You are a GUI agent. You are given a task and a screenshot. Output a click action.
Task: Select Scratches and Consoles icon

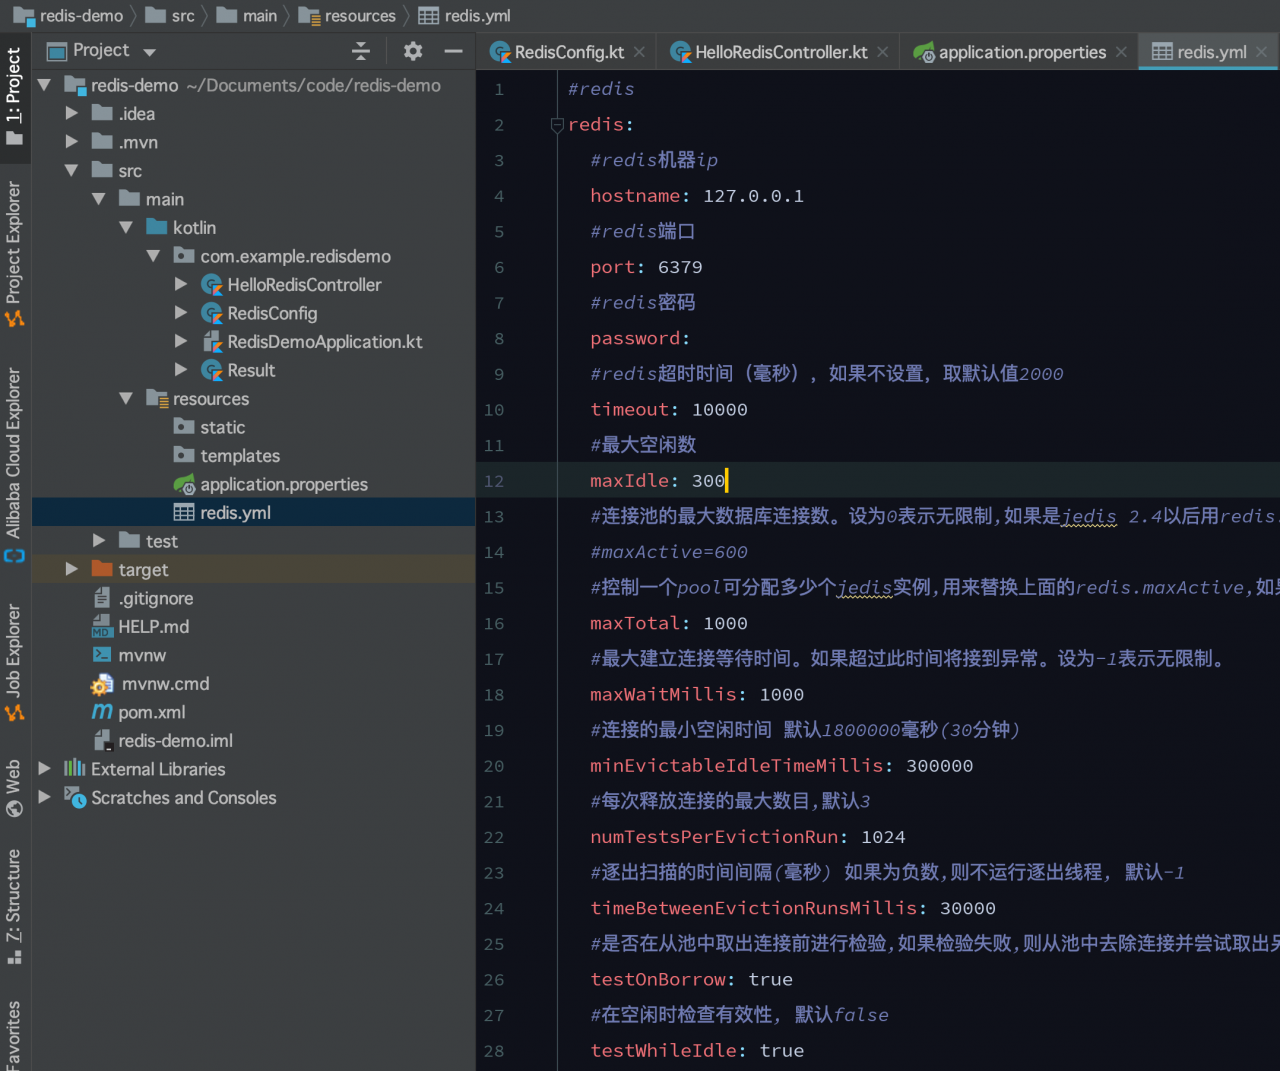click(75, 797)
